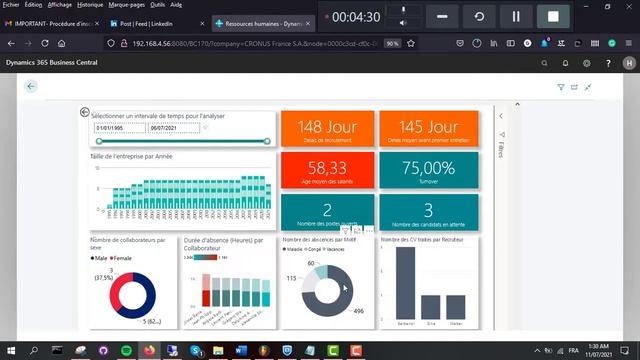The width and height of the screenshot is (640, 360).
Task: Bookmark this page with star icon
Action: point(411,43)
